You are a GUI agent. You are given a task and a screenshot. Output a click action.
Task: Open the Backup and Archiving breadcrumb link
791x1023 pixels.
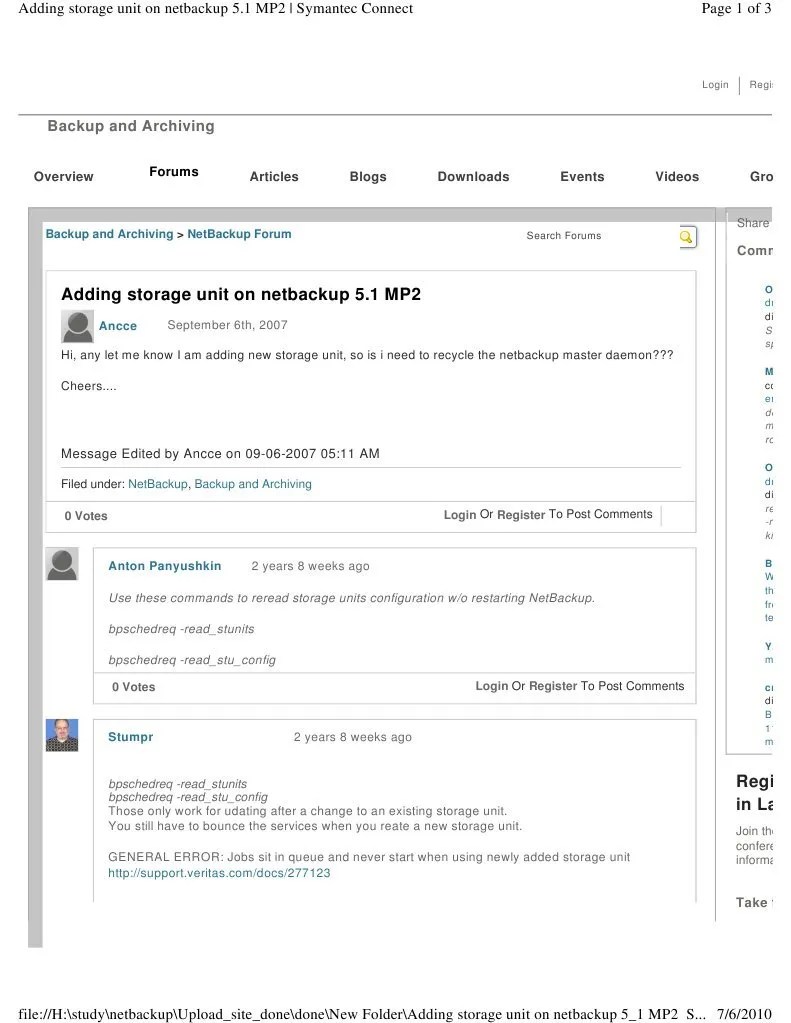(109, 234)
